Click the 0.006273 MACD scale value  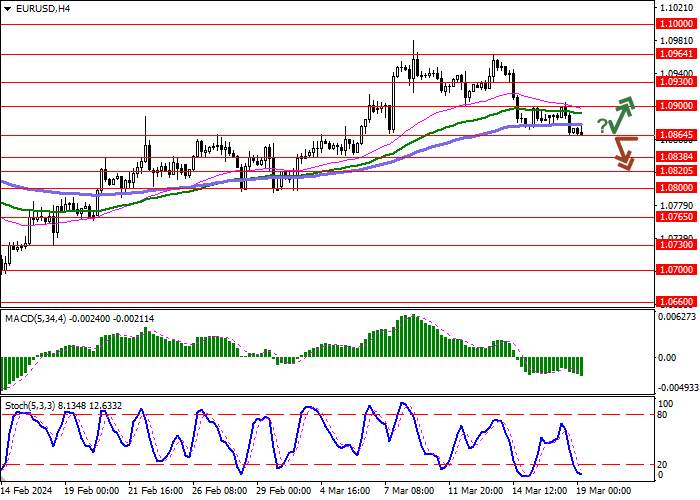coord(677,317)
